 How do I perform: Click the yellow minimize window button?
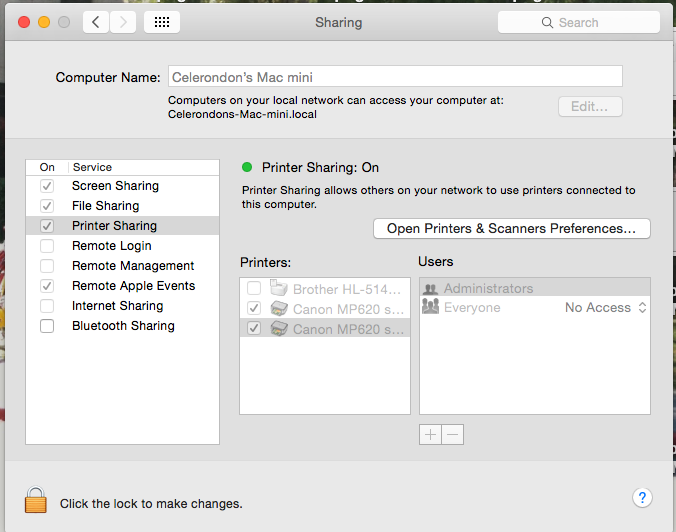pyautogui.click(x=44, y=22)
